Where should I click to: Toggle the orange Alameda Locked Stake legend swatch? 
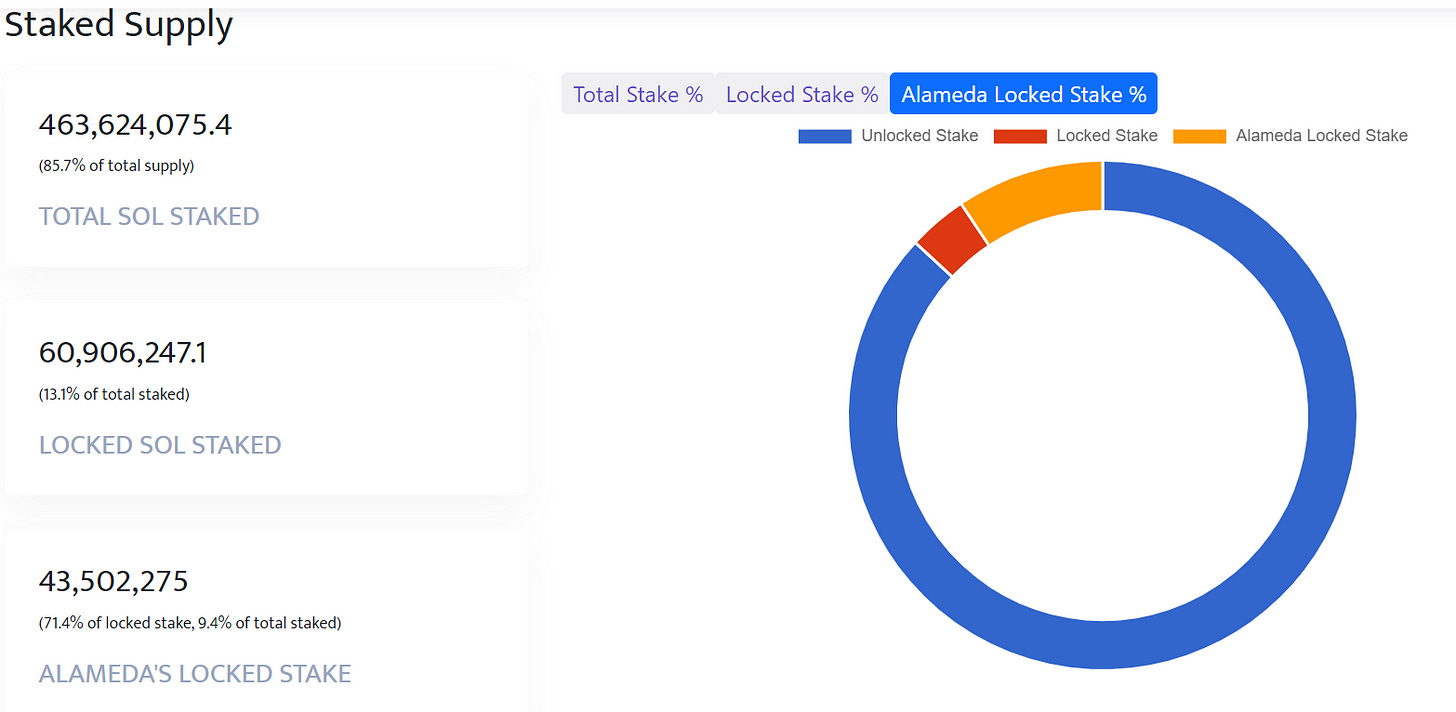click(x=1199, y=136)
